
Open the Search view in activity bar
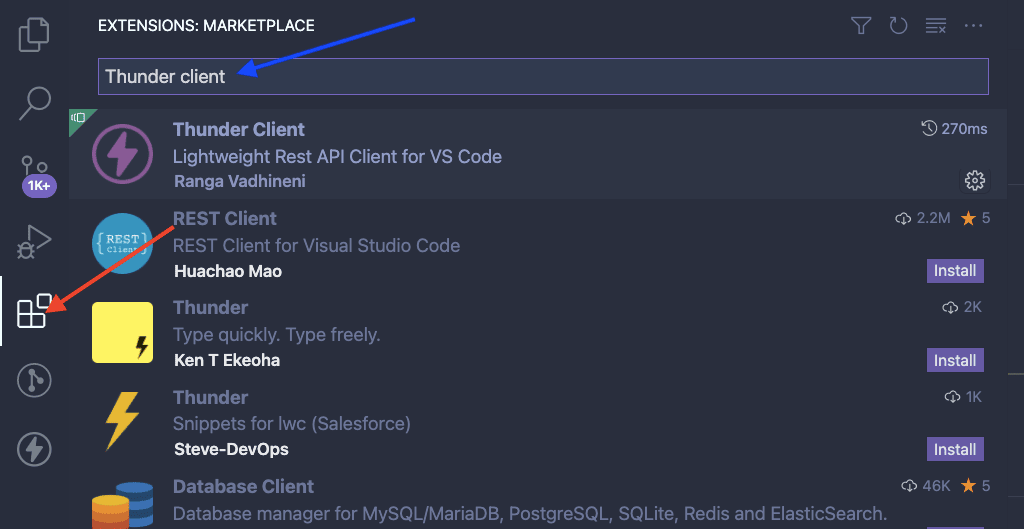[34, 103]
